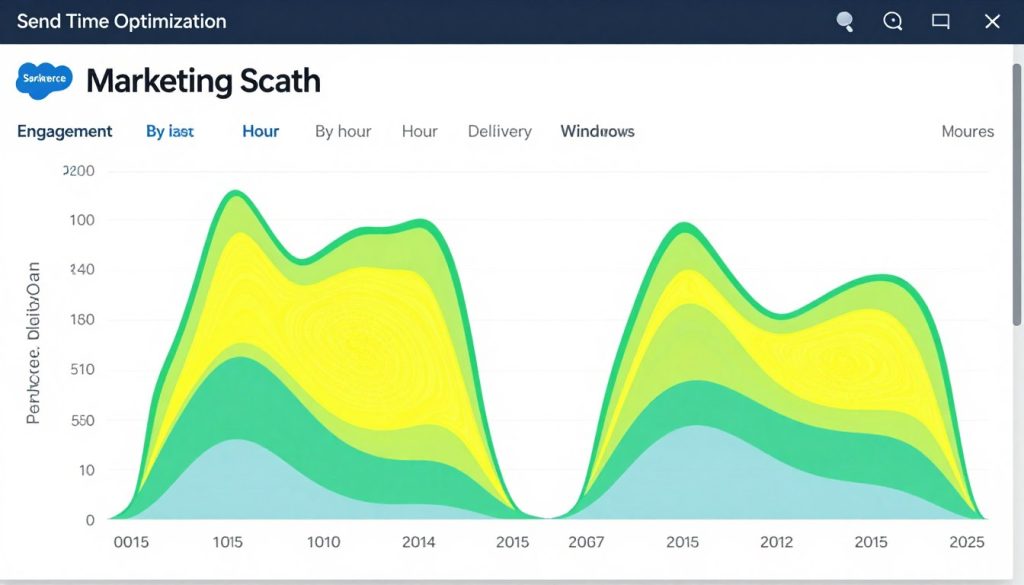Select the Delivery tab
Screen dimensions: 1024x585
coord(499,131)
